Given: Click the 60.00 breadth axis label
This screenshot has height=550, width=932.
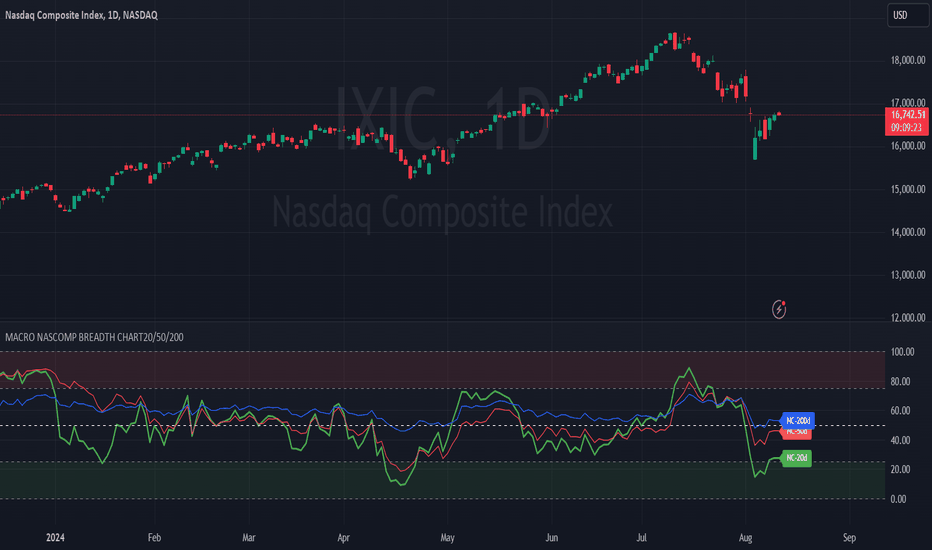Looking at the screenshot, I should click(900, 411).
